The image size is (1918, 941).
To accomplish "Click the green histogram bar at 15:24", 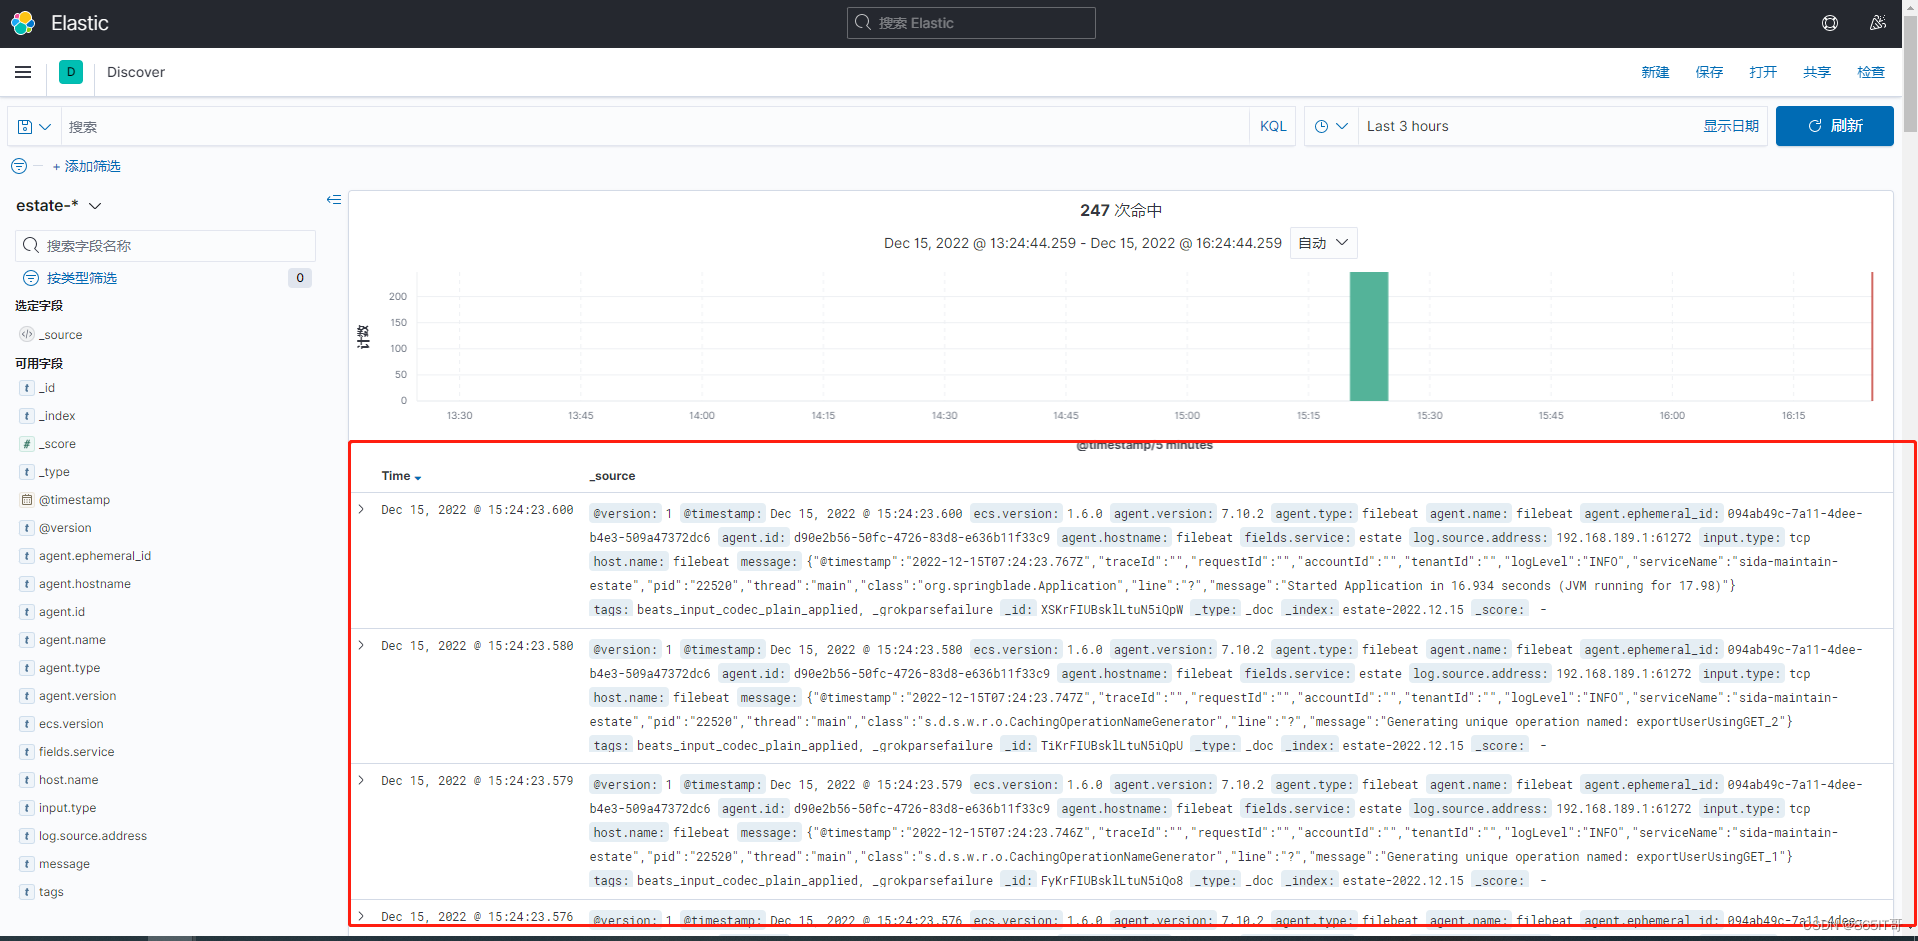I will 1369,336.
